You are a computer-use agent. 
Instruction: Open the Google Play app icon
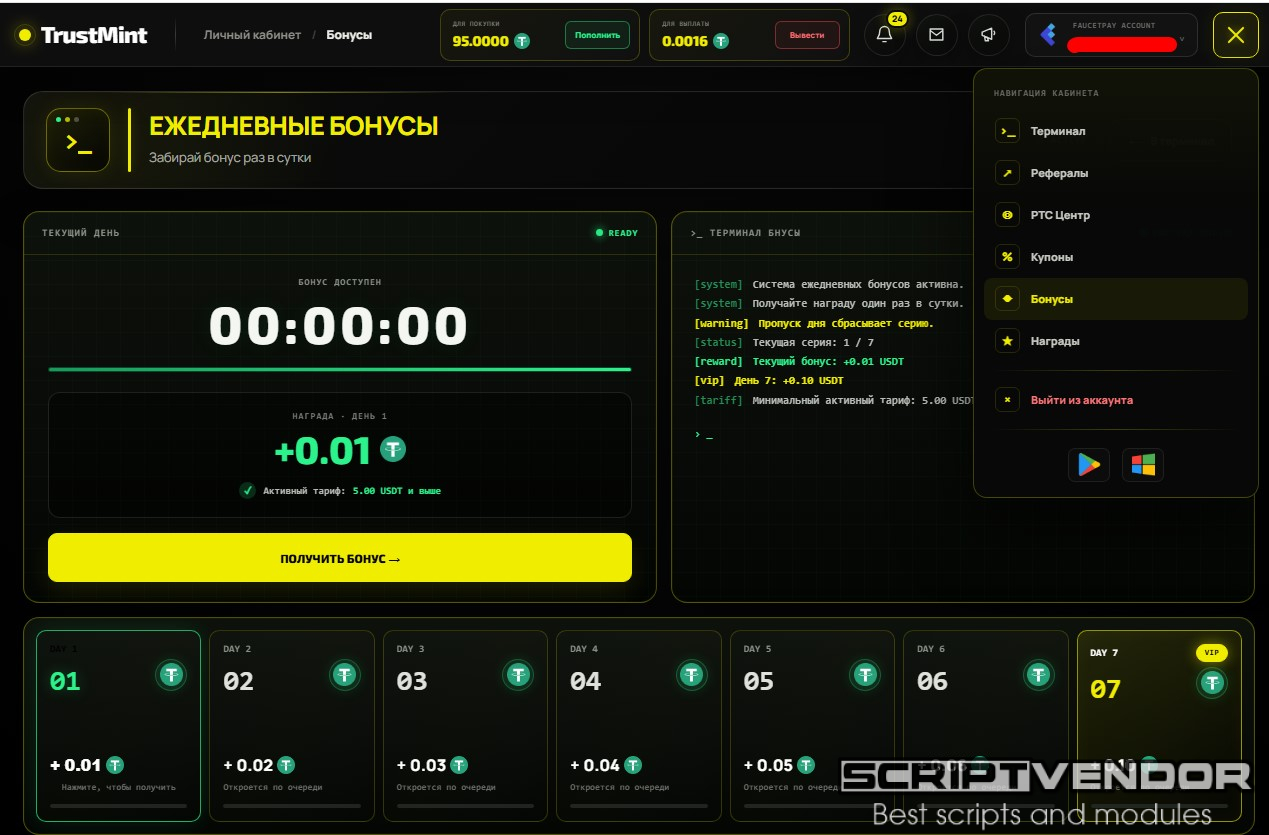1089,465
